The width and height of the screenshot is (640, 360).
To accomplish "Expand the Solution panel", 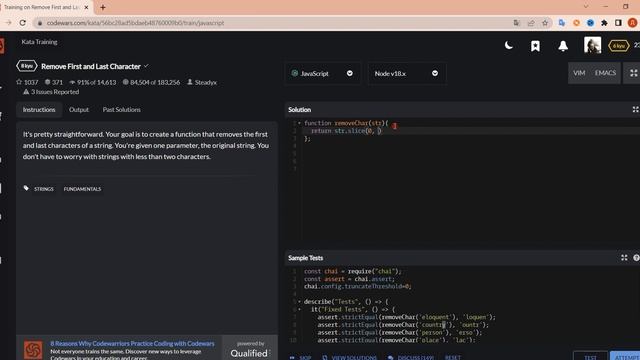I will coord(635,109).
